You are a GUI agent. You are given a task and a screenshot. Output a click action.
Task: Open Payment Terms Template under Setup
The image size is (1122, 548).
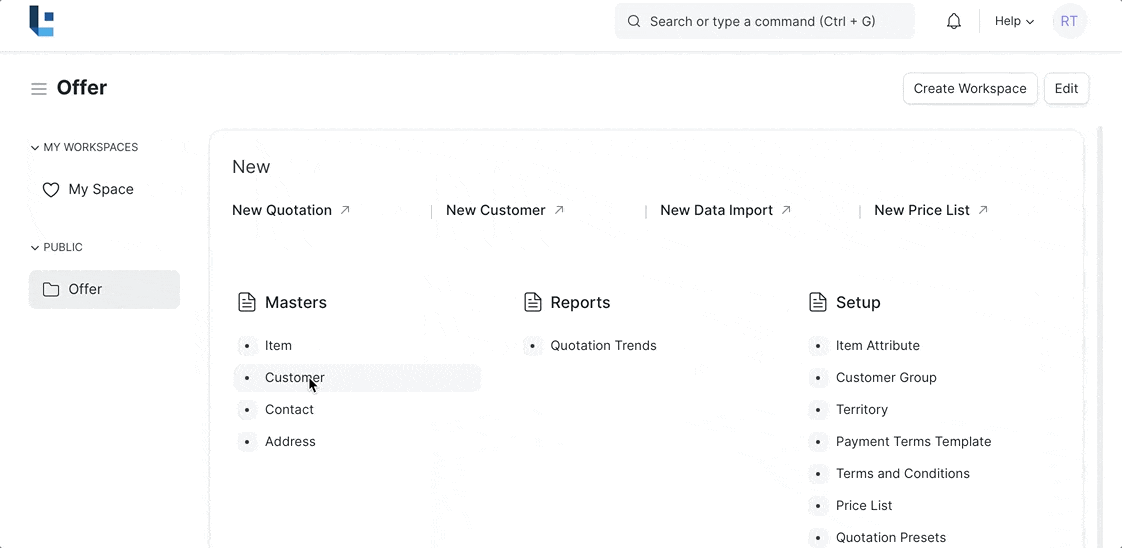[x=913, y=441]
